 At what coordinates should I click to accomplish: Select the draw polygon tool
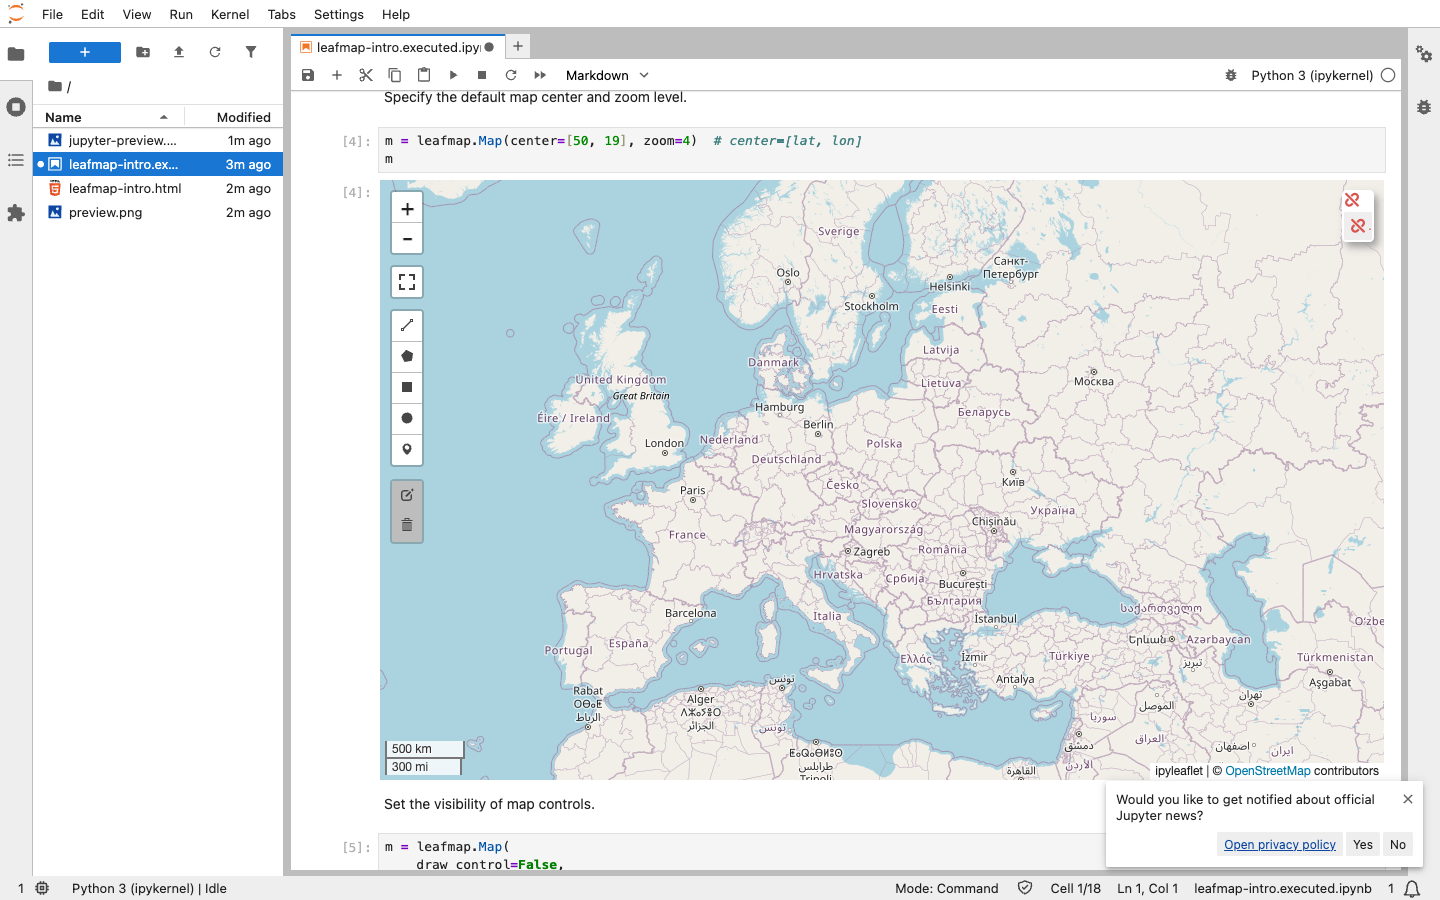407,357
